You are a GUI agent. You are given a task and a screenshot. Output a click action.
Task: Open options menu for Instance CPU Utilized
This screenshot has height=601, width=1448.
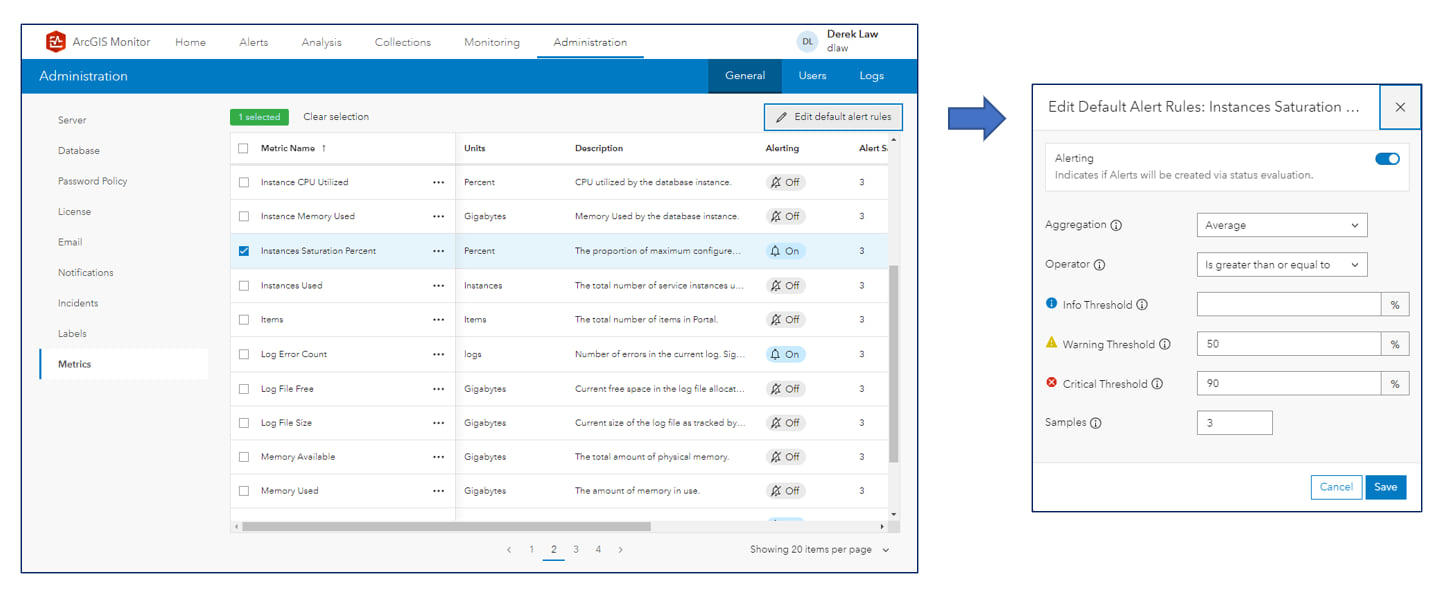[438, 183]
